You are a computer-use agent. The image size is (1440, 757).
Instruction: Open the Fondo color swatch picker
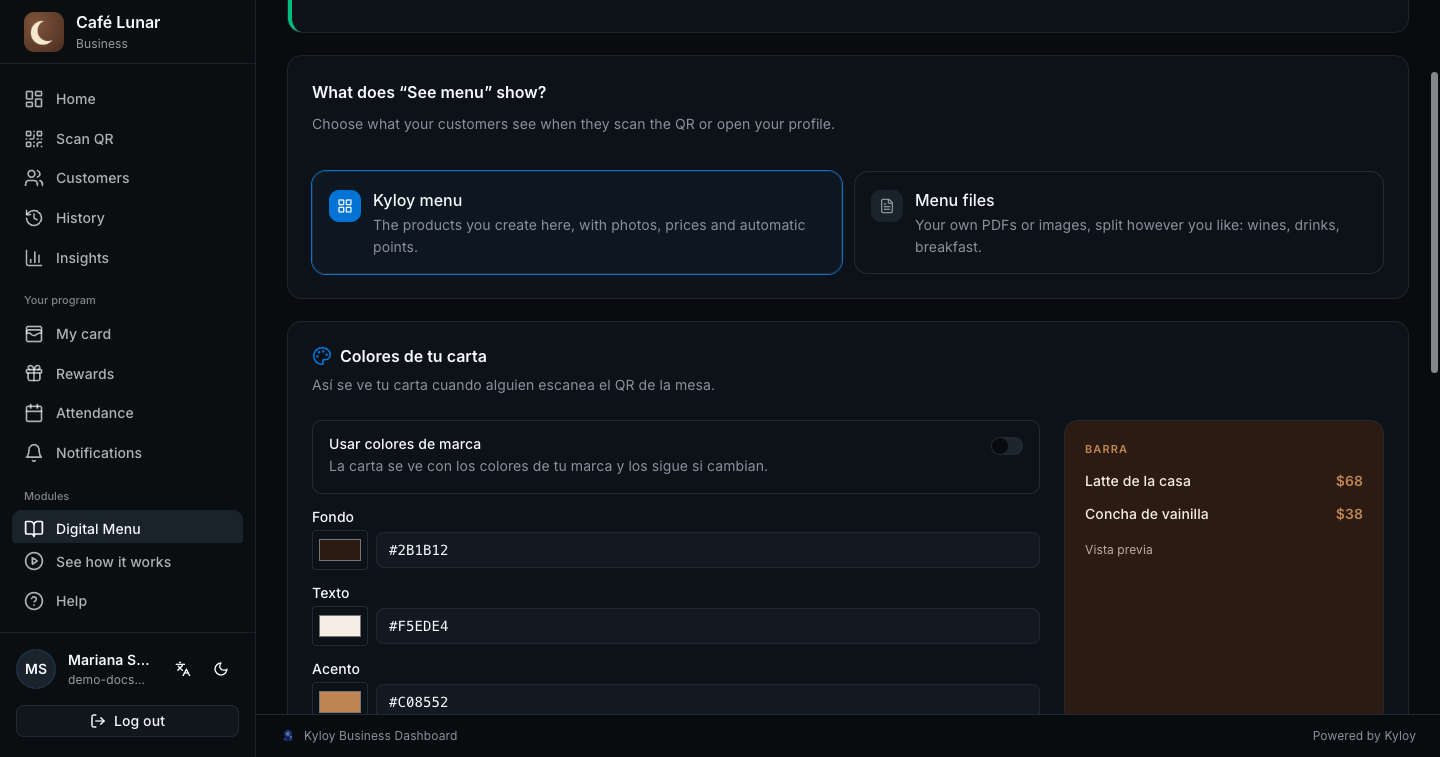pos(340,550)
